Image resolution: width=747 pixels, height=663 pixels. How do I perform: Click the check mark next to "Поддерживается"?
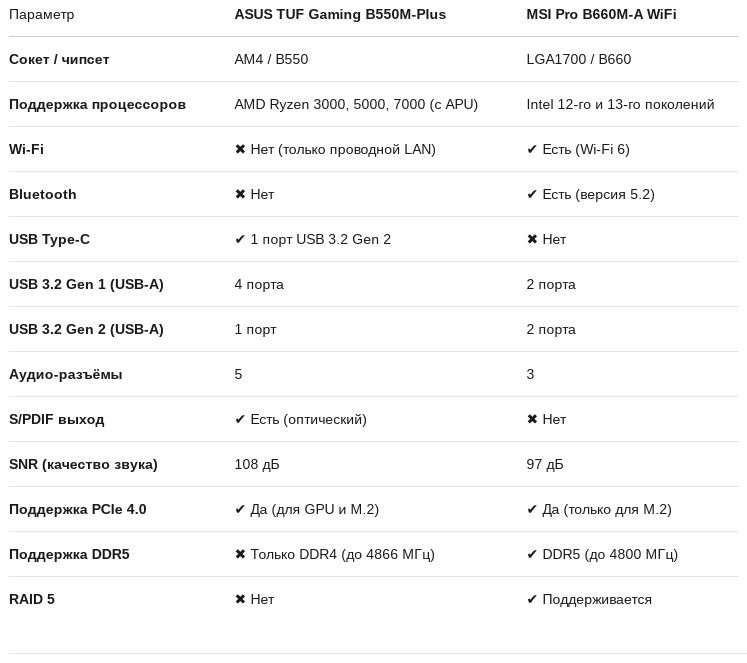532,599
